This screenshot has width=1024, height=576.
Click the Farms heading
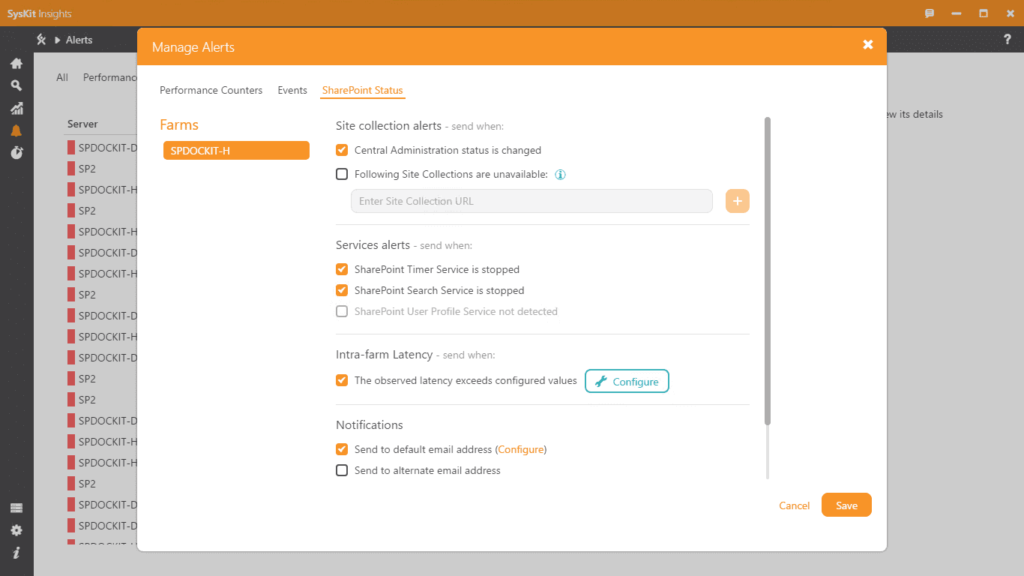179,125
